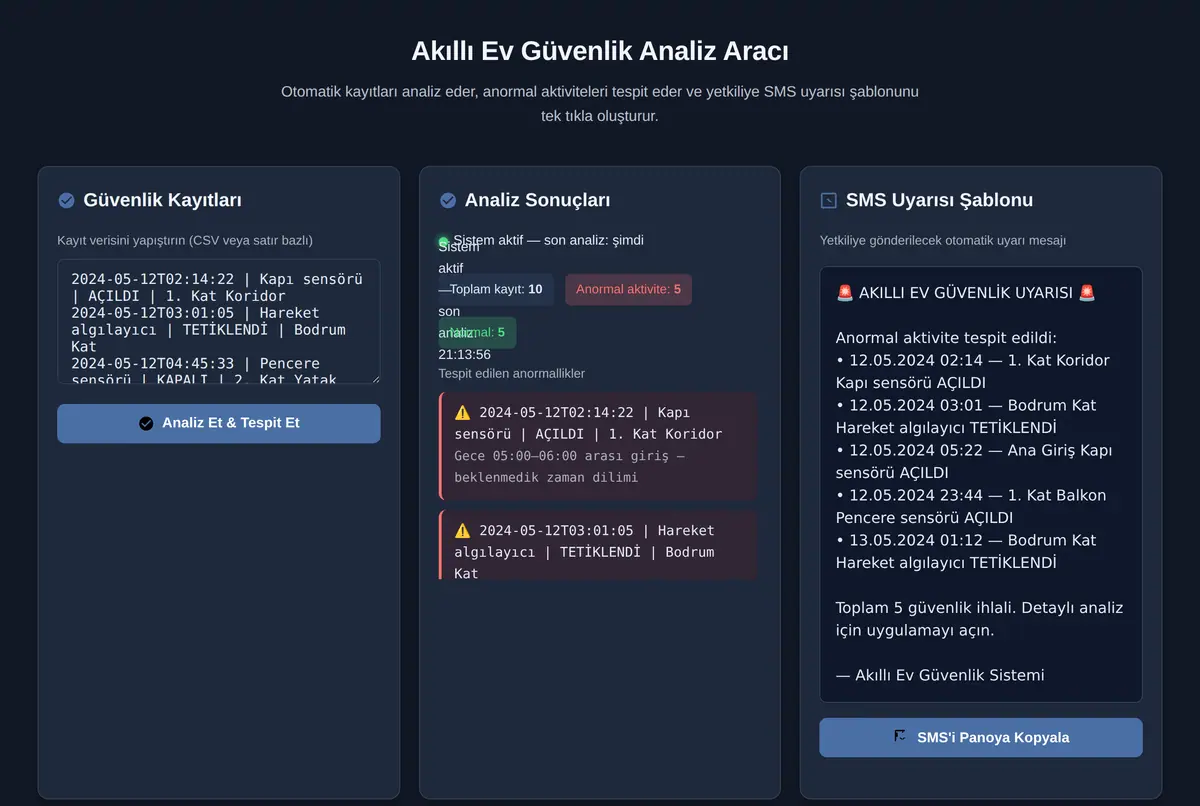Image resolution: width=1200 pixels, height=806 pixels.
Task: Click the Gece 05:00–06:00 arası giriş explanation
Action: (x=569, y=466)
